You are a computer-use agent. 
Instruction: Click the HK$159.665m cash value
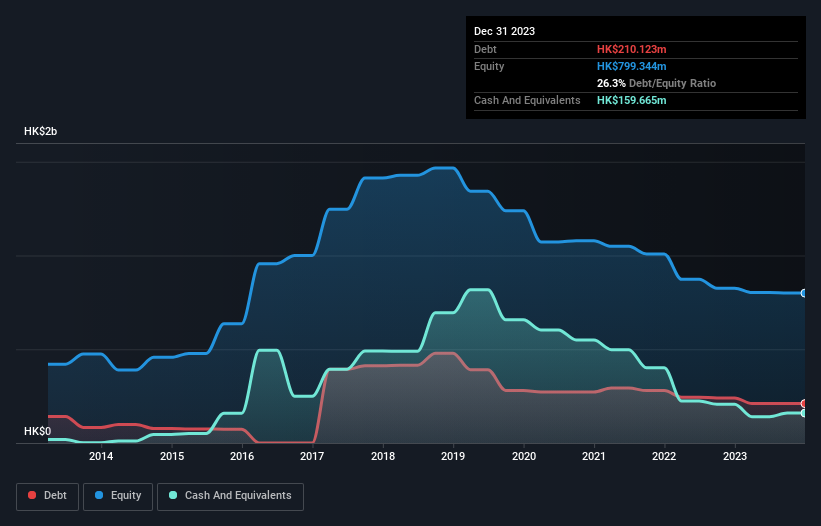pos(631,100)
